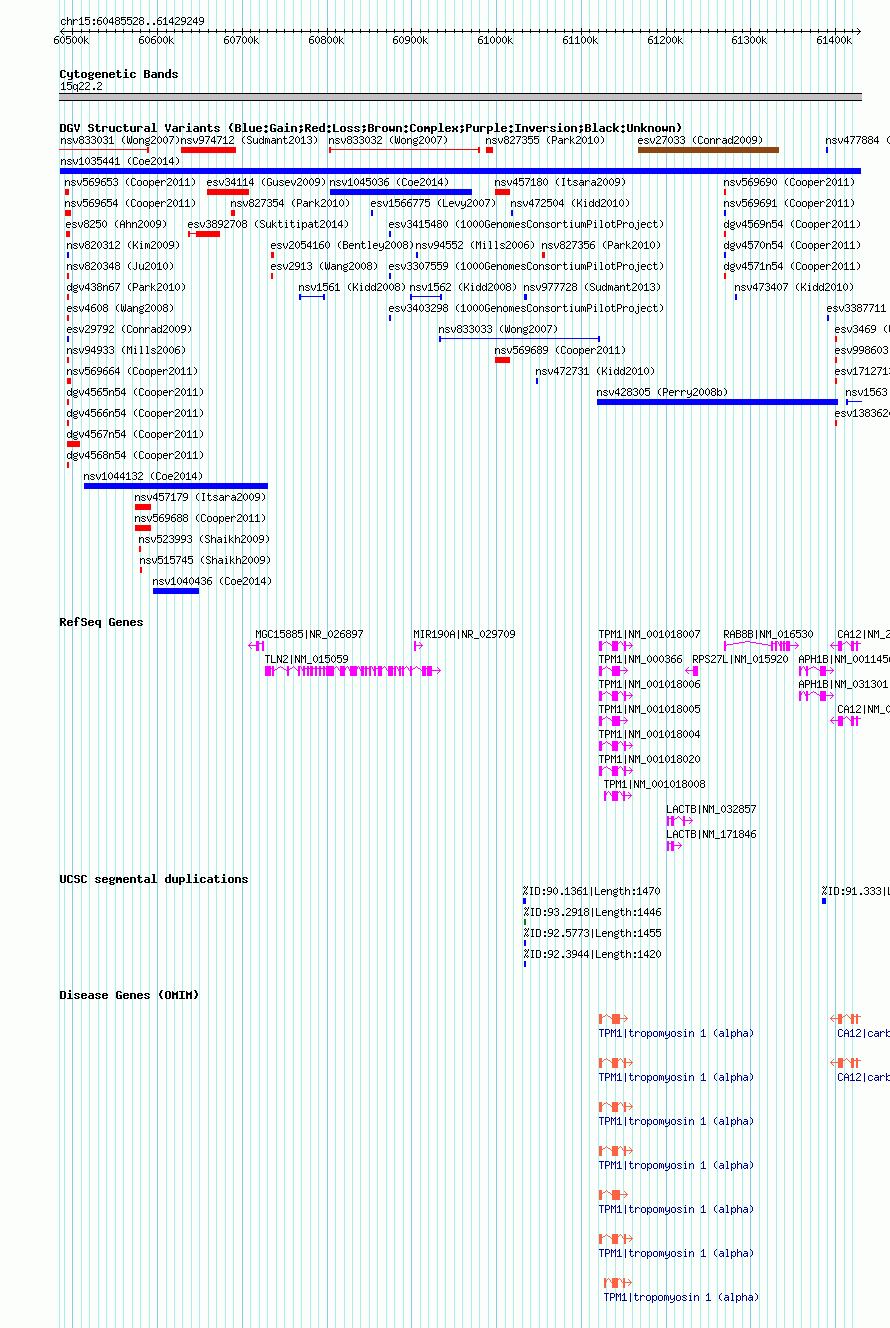The image size is (890, 1328).
Task: Open variant esv34114 (Gusev2009) label
Action: point(267,183)
